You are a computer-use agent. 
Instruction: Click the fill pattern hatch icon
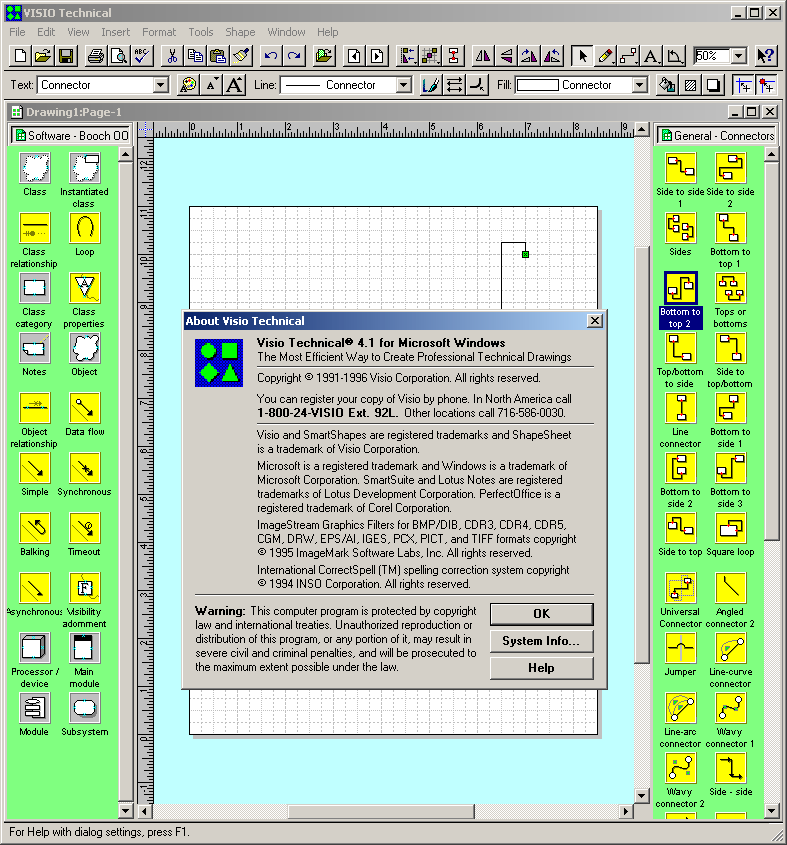tap(690, 85)
